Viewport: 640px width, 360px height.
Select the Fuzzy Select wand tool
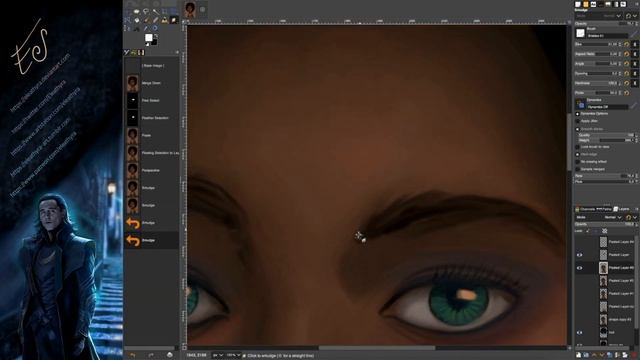[156, 11]
